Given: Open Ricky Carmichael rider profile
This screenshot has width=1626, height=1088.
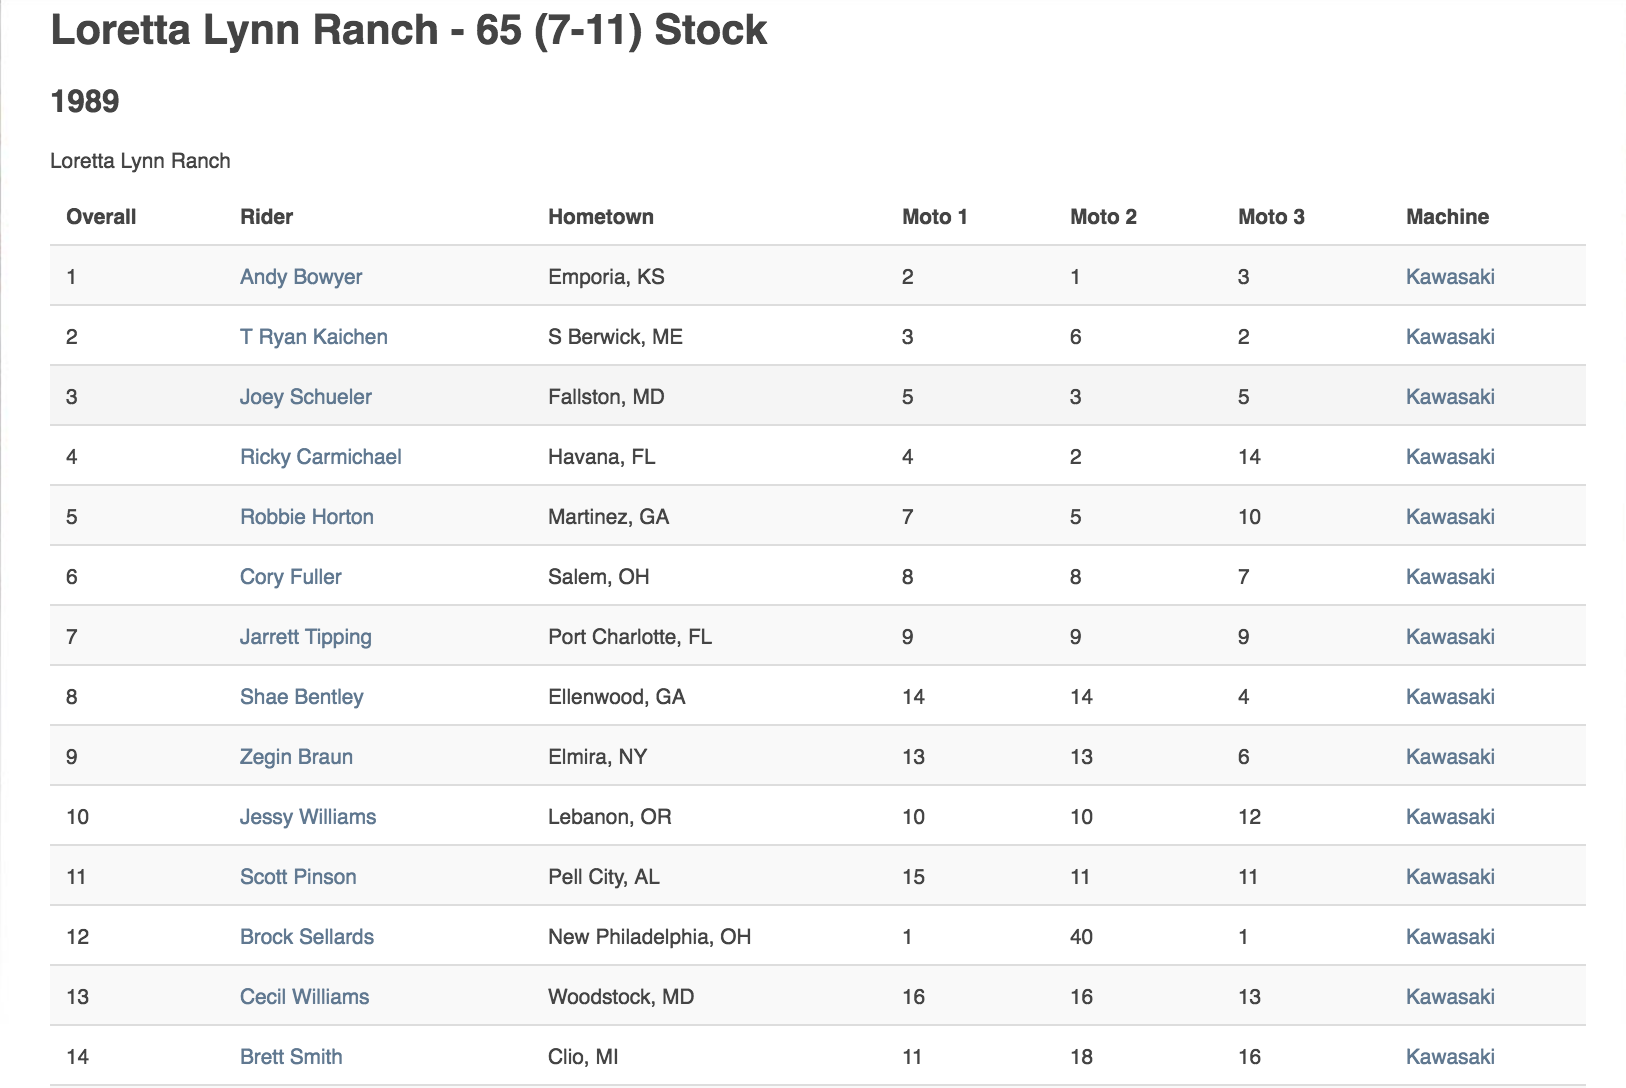Looking at the screenshot, I should (x=321, y=457).
